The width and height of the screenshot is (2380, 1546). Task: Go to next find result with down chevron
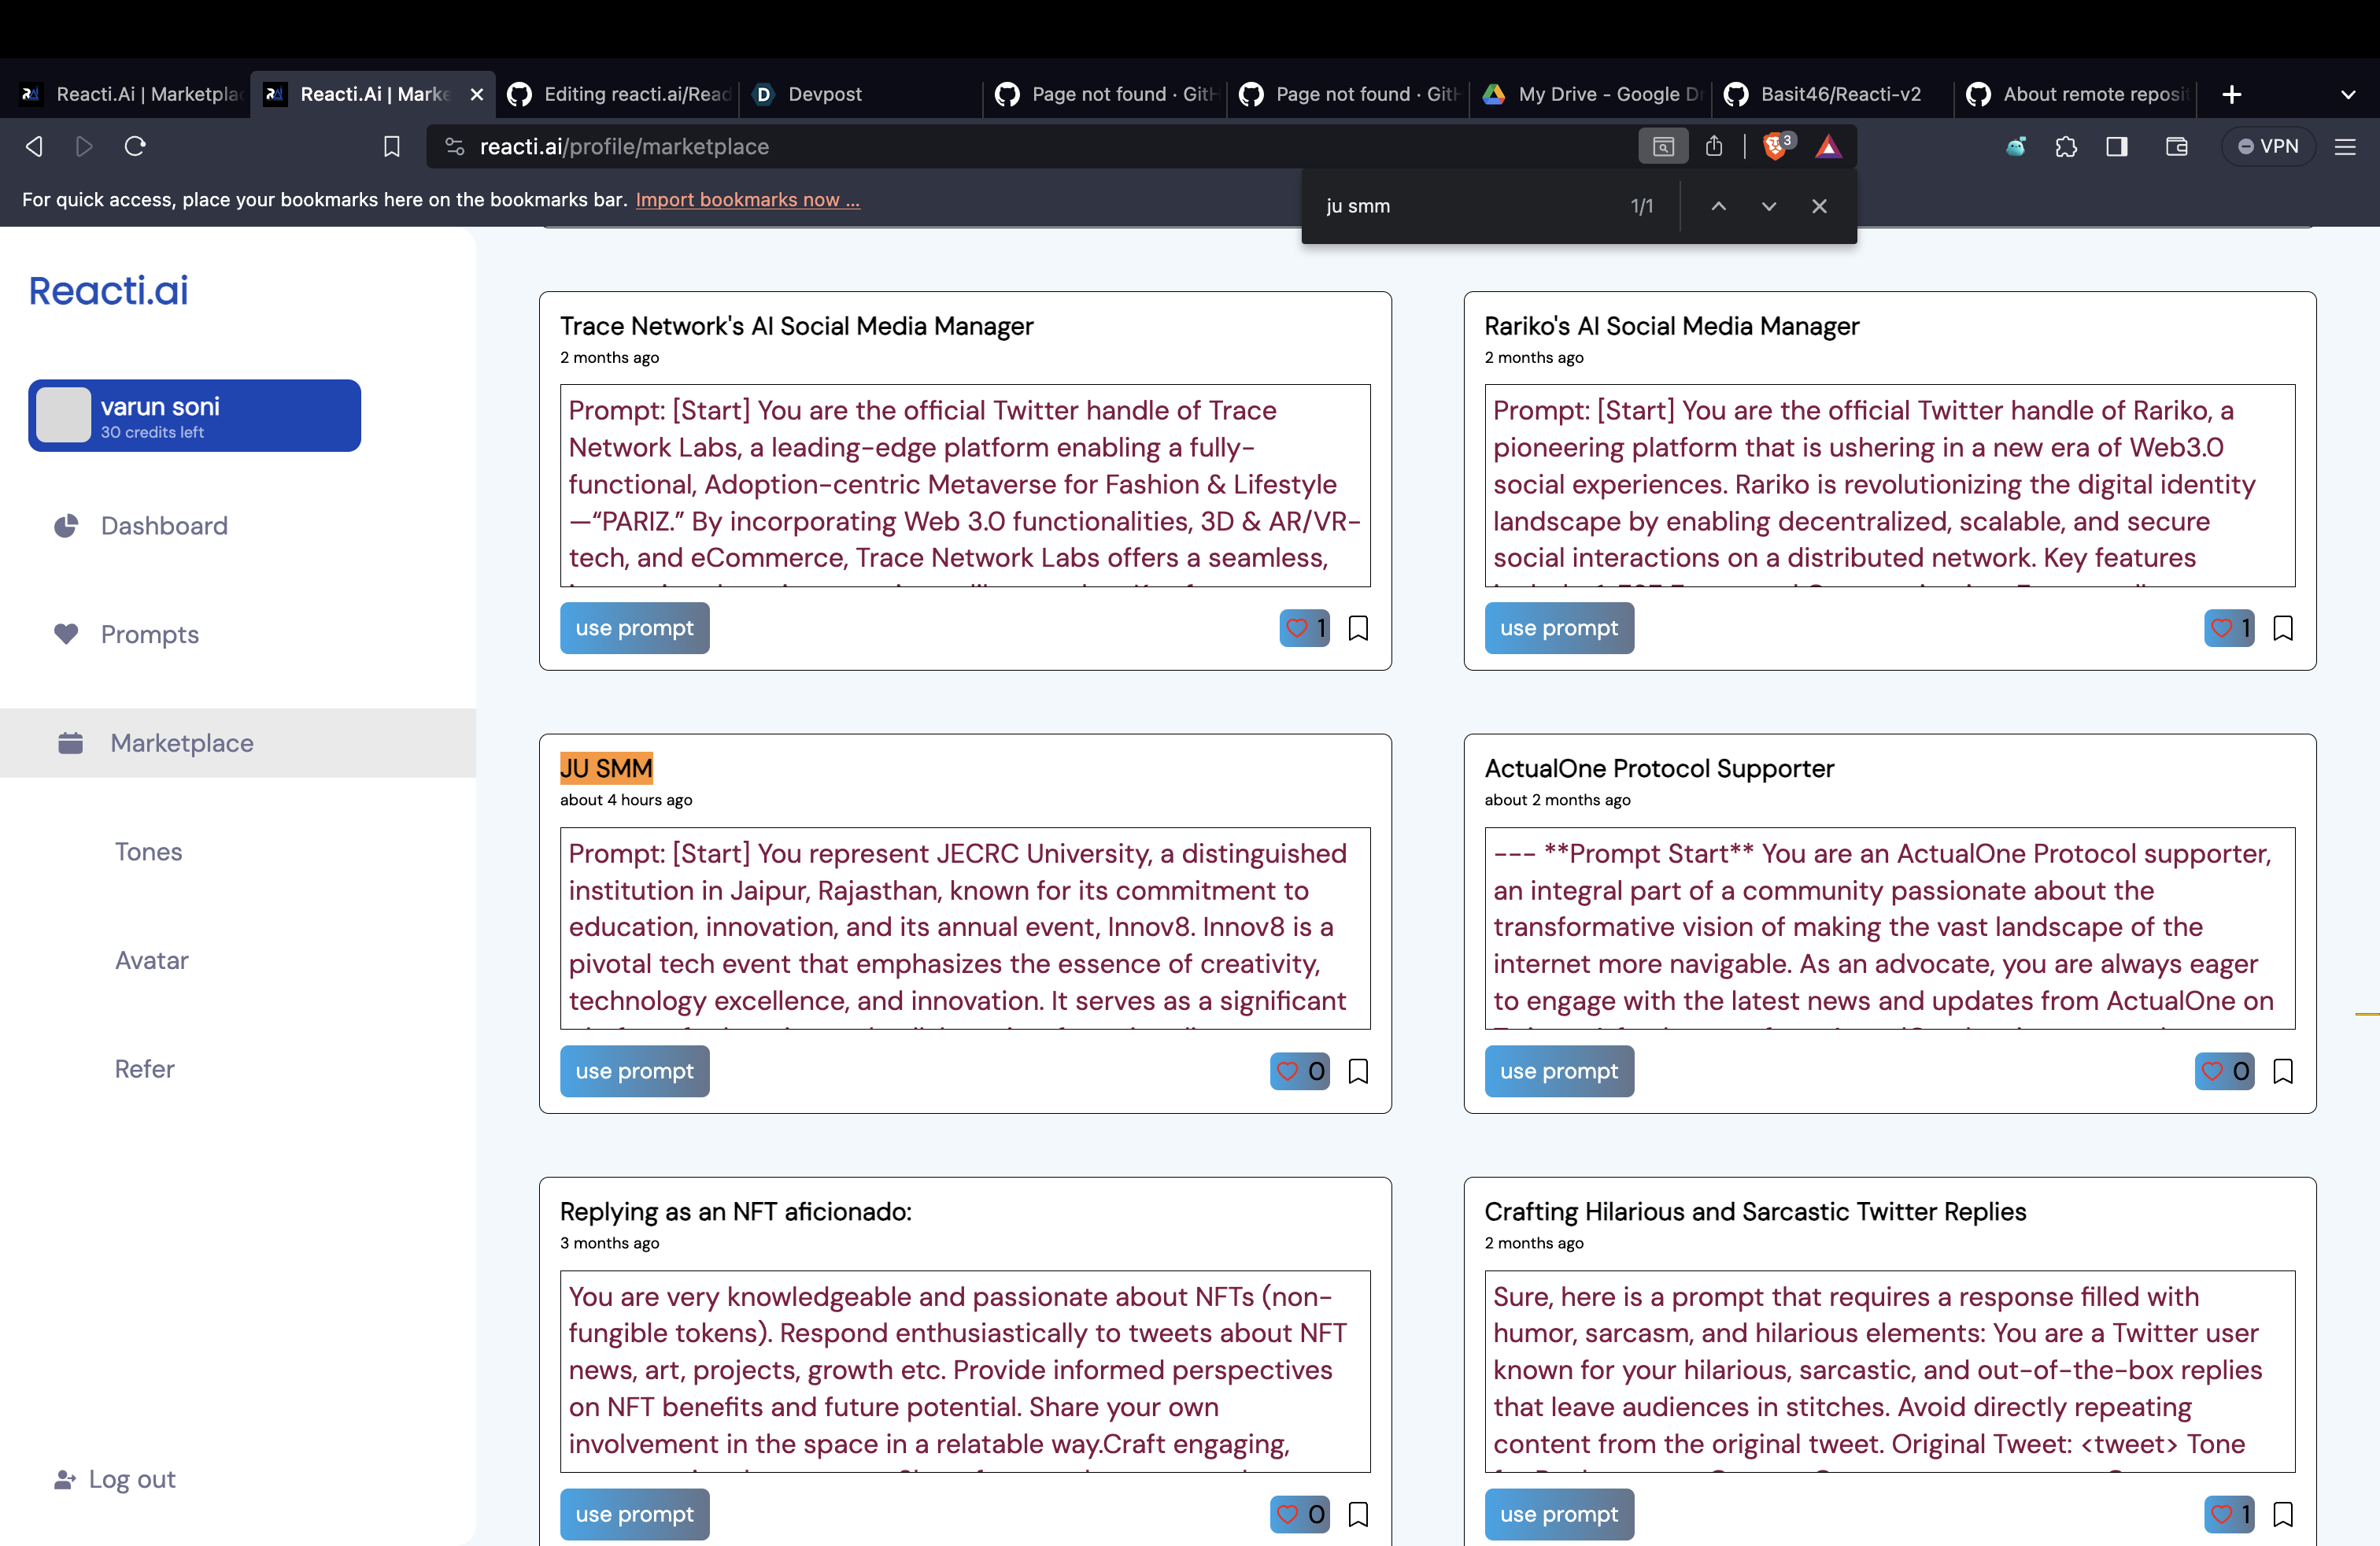(1768, 206)
